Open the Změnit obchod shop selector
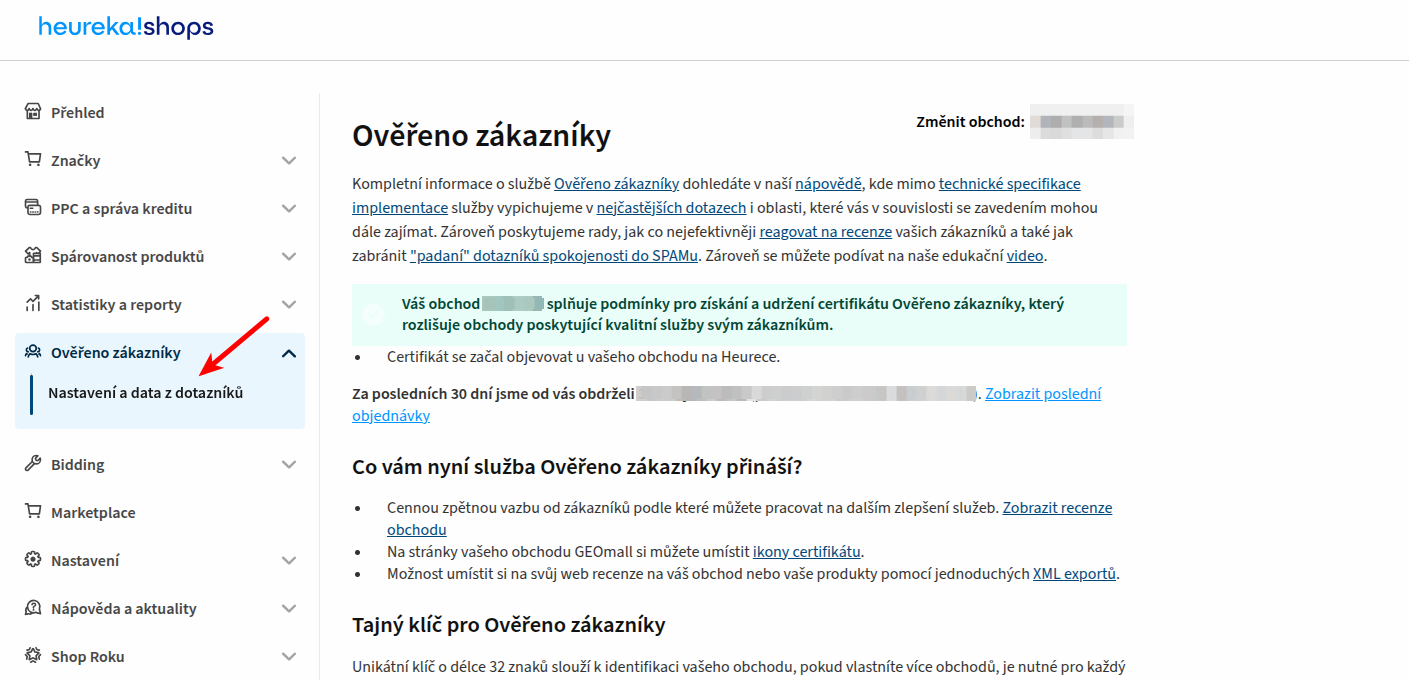Screen dimensions: 1409x680 click(1082, 122)
